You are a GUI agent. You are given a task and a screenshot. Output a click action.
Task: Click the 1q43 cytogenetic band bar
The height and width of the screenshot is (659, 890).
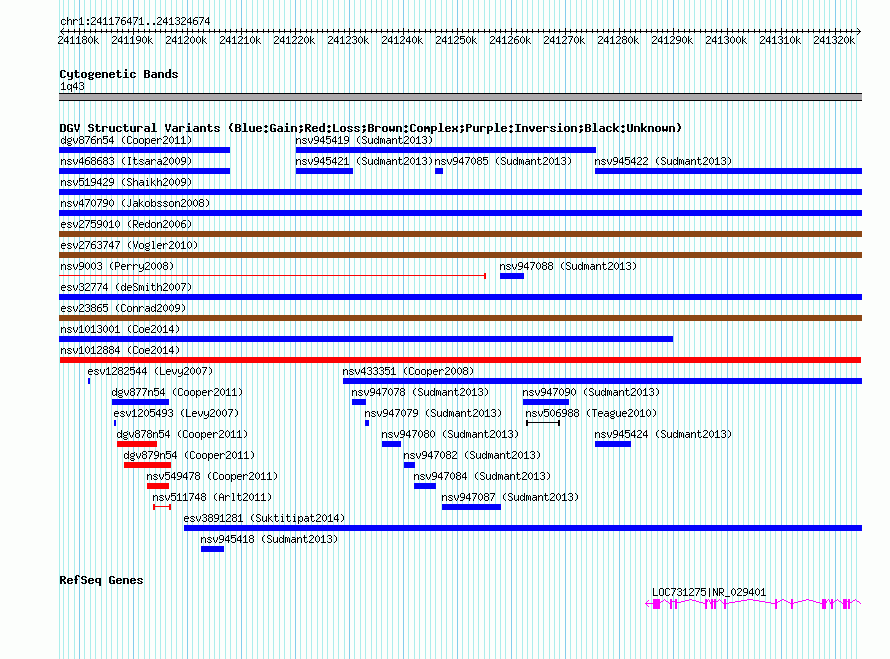pos(460,97)
